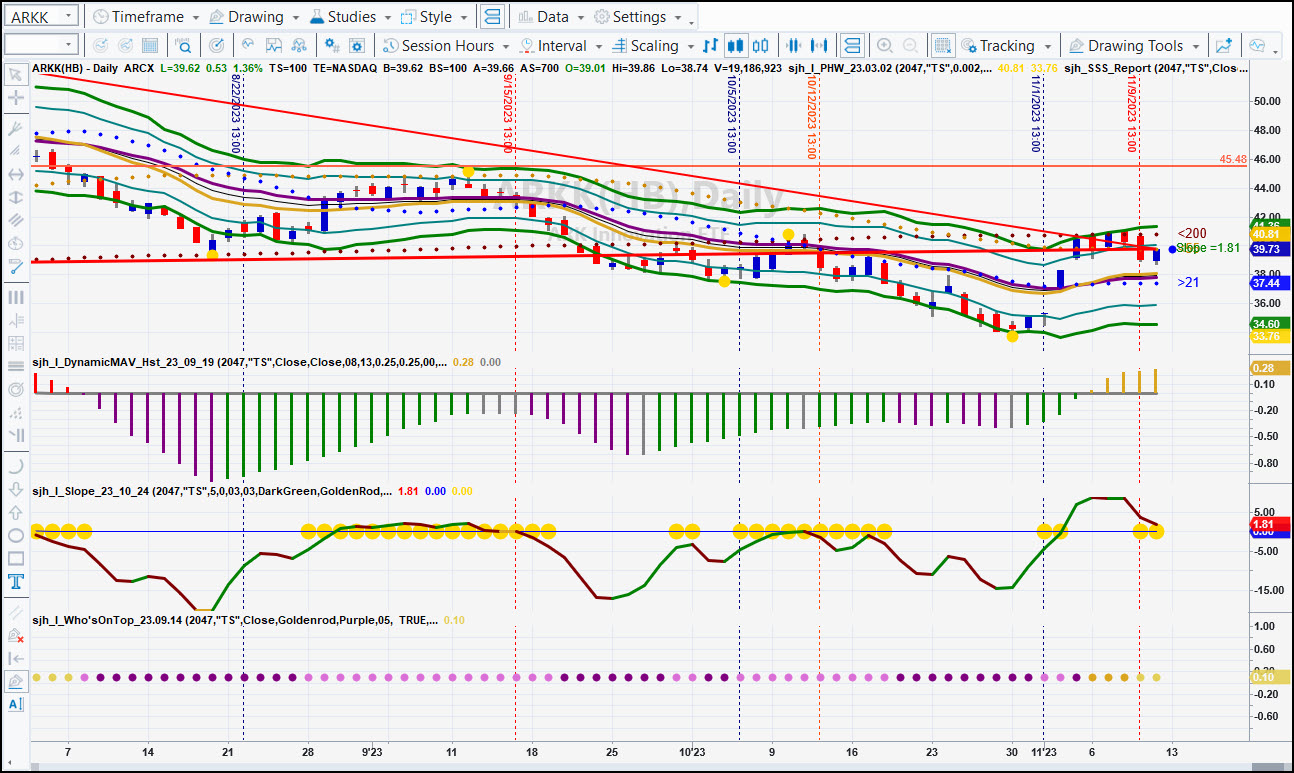This screenshot has height=773, width=1294.
Task: Click the zoom in magnifier
Action: pyautogui.click(x=884, y=46)
